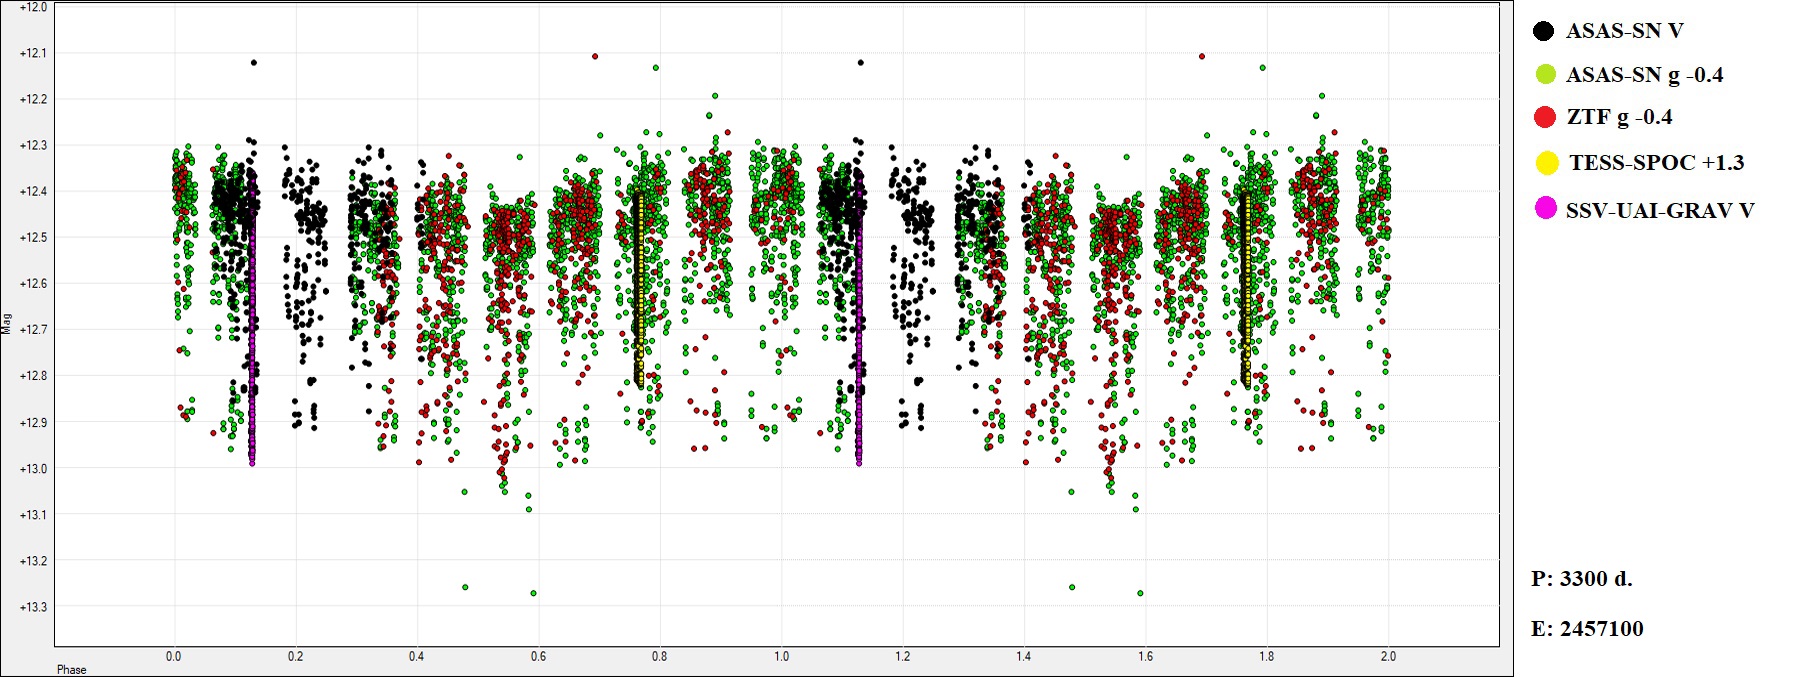This screenshot has height=677, width=1800.
Task: Click the +12.1 magnitude tick label
Action: [33, 53]
